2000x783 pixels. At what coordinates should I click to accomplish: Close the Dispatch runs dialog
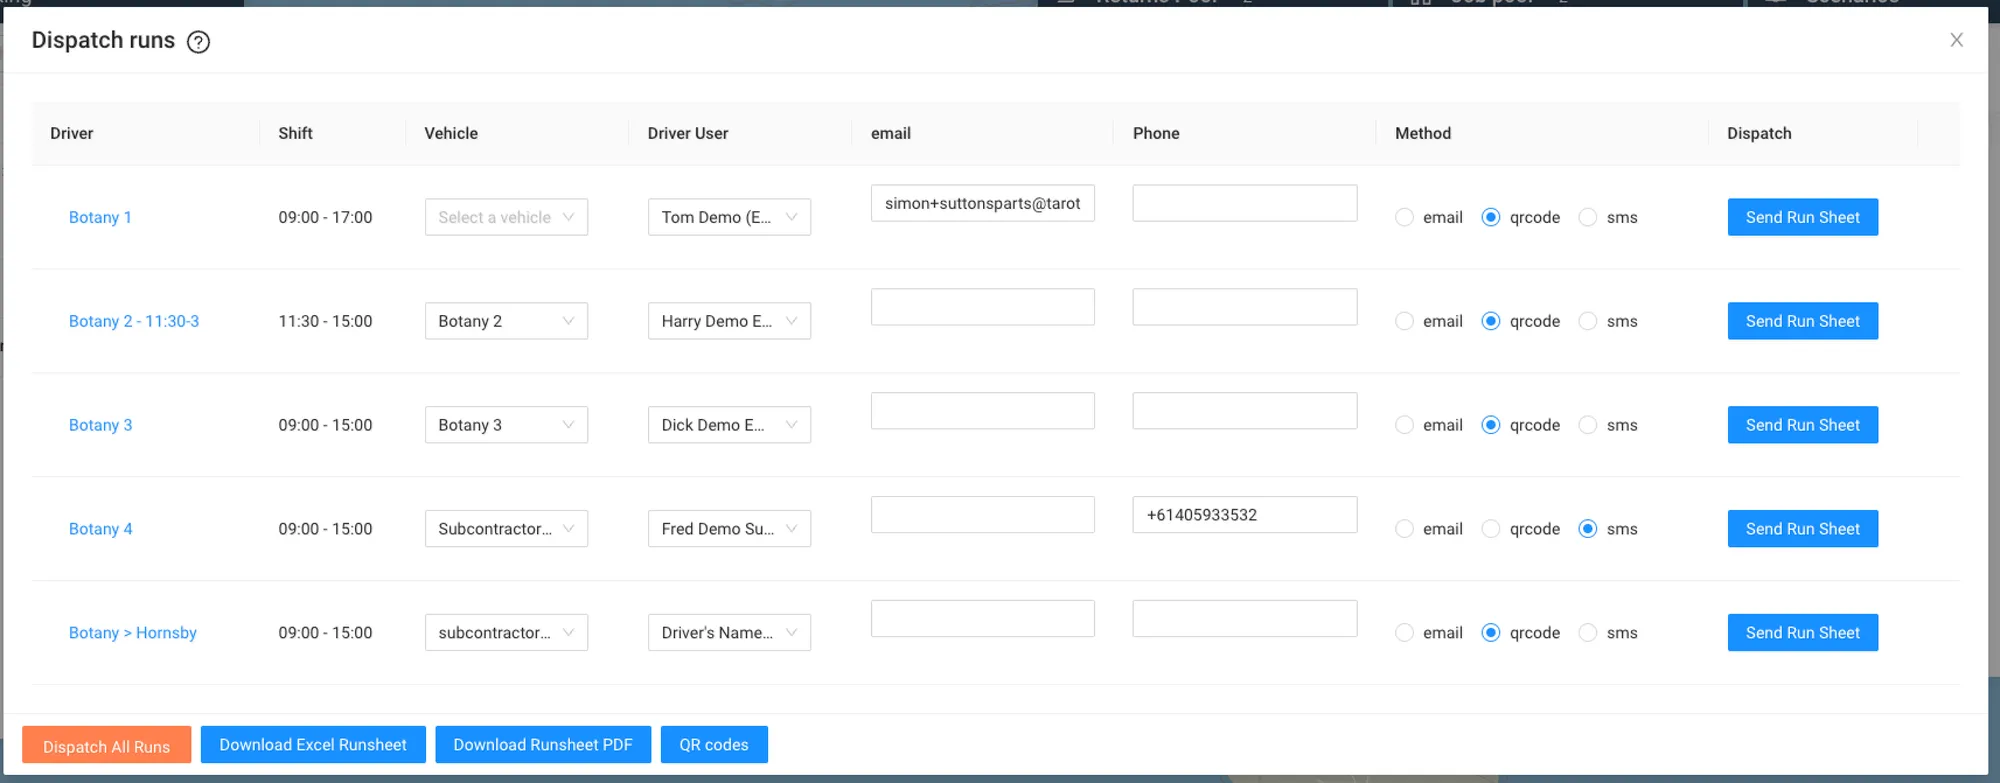click(x=1956, y=40)
